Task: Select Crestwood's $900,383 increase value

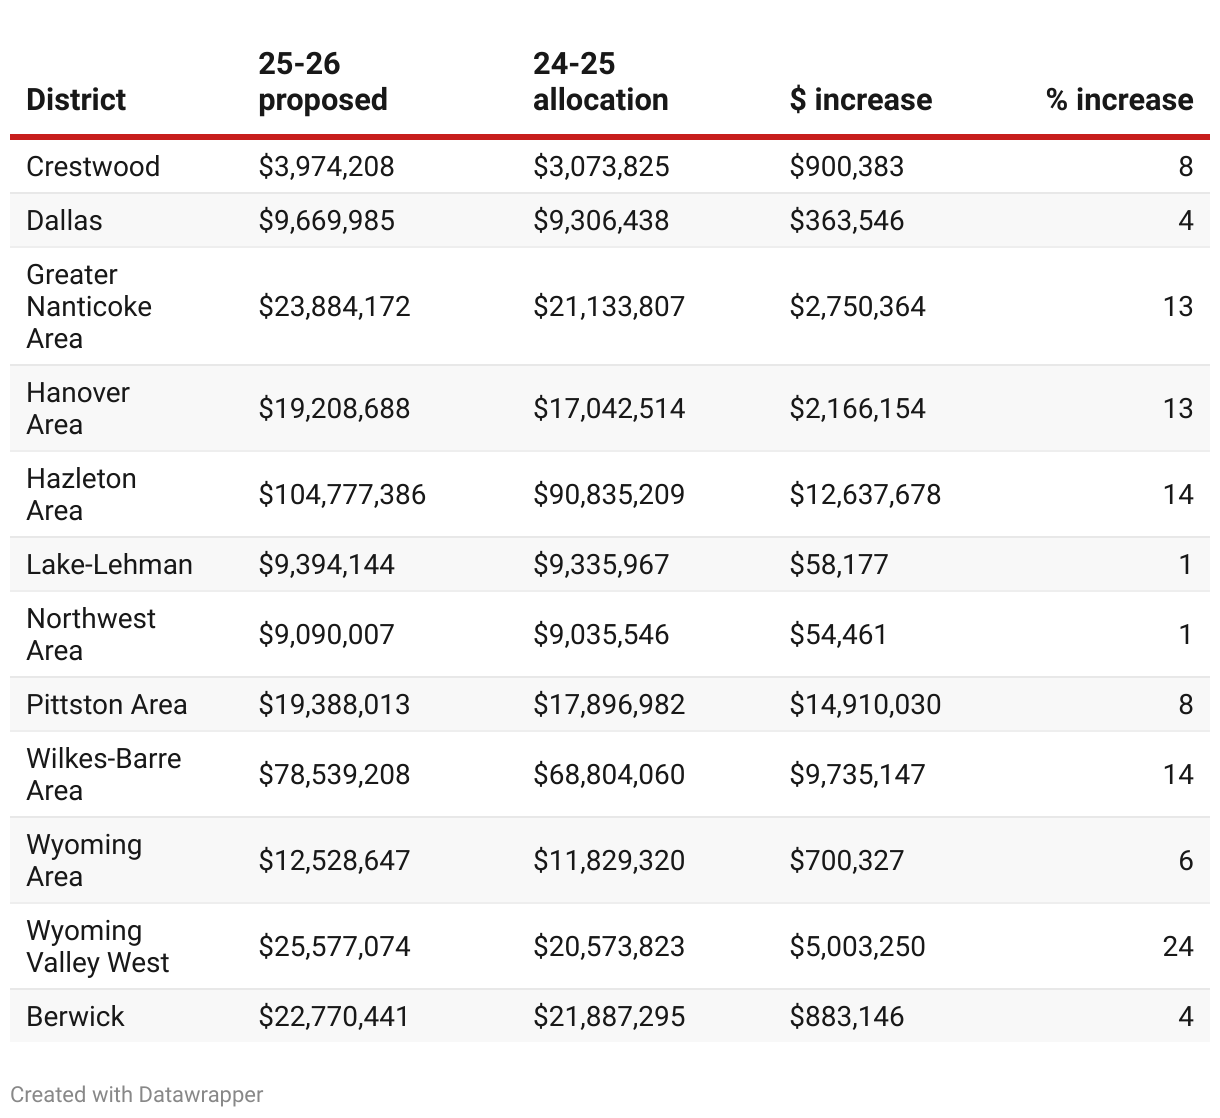Action: [x=846, y=166]
